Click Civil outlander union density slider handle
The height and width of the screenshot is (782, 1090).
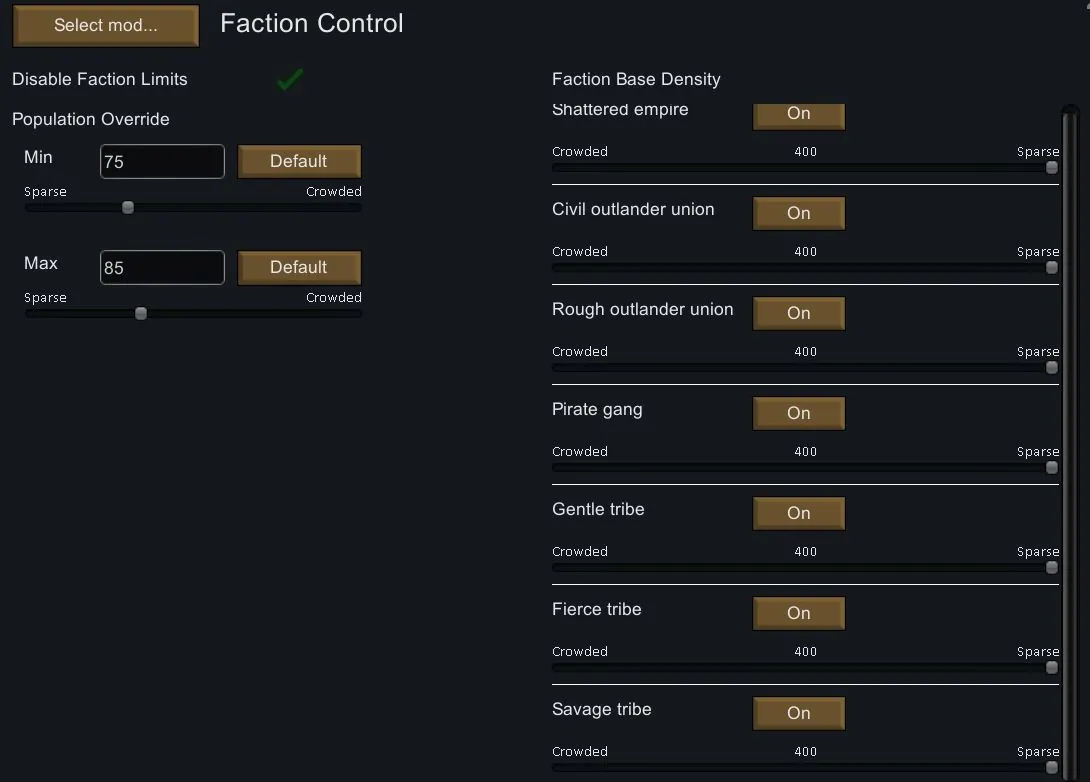point(1052,268)
